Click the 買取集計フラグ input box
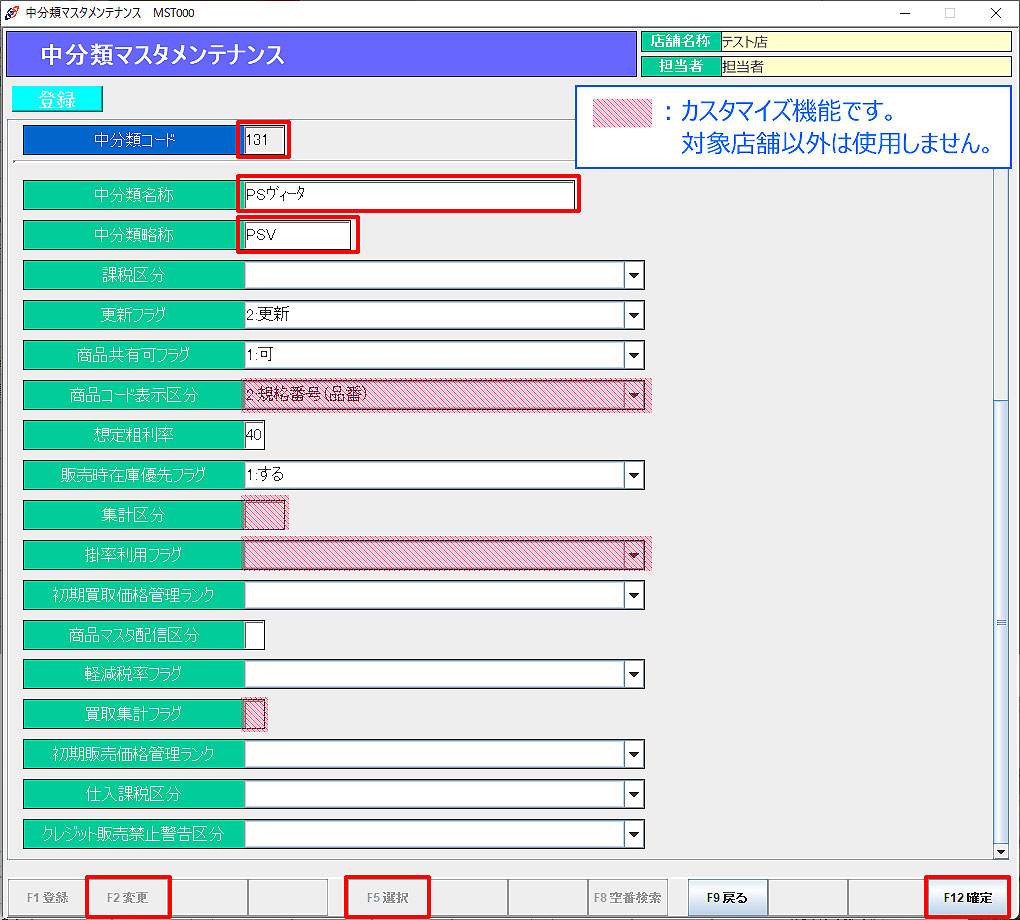Viewport: 1020px width, 920px height. (x=254, y=714)
